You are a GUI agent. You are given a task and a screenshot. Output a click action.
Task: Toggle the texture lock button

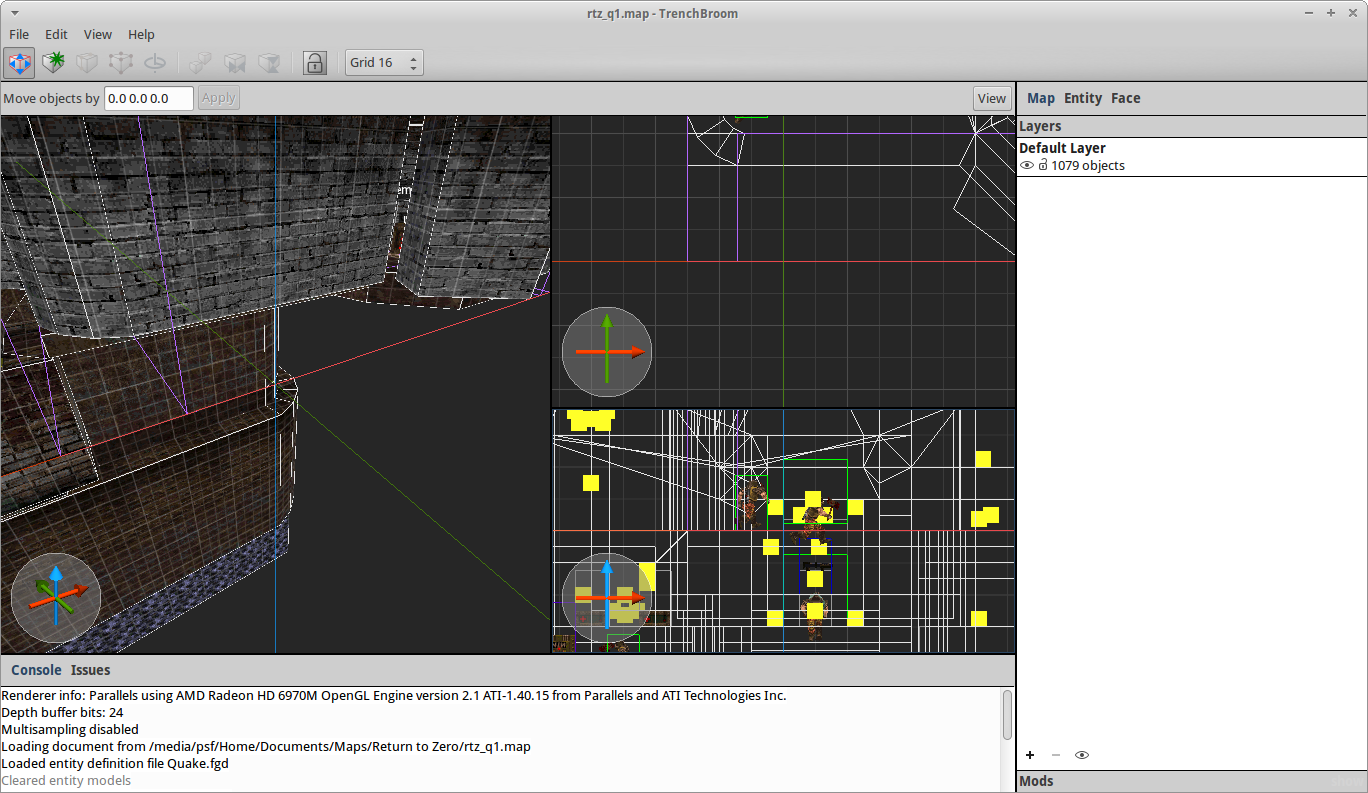coord(314,63)
